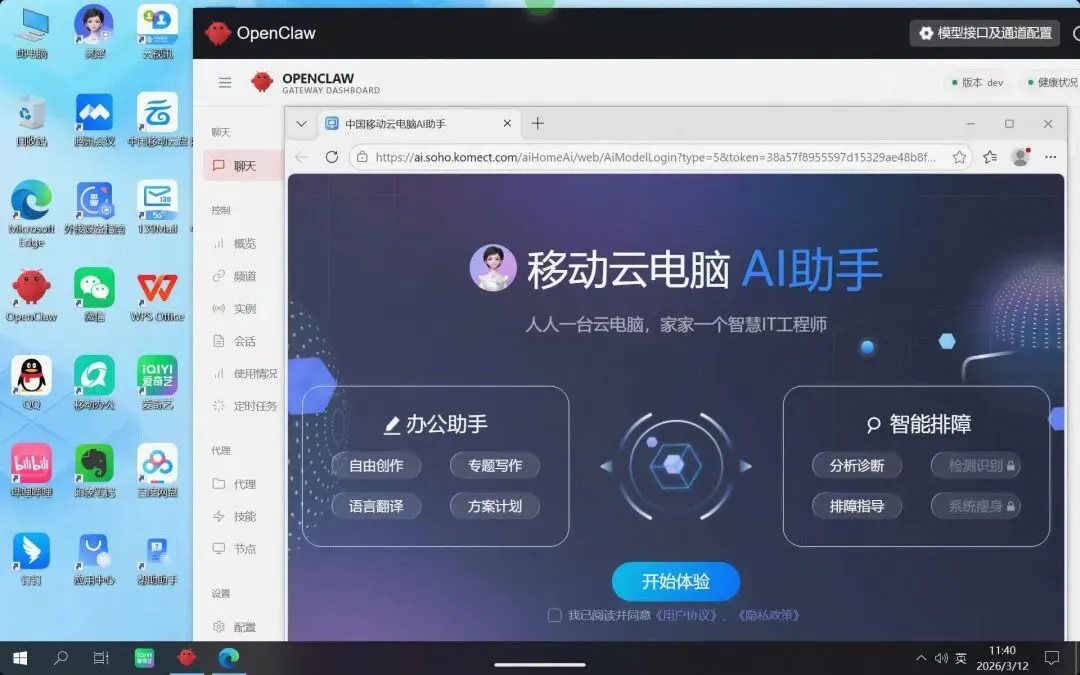Open the OpenClaw desktop shortcut
Image resolution: width=1080 pixels, height=675 pixels.
click(31, 295)
